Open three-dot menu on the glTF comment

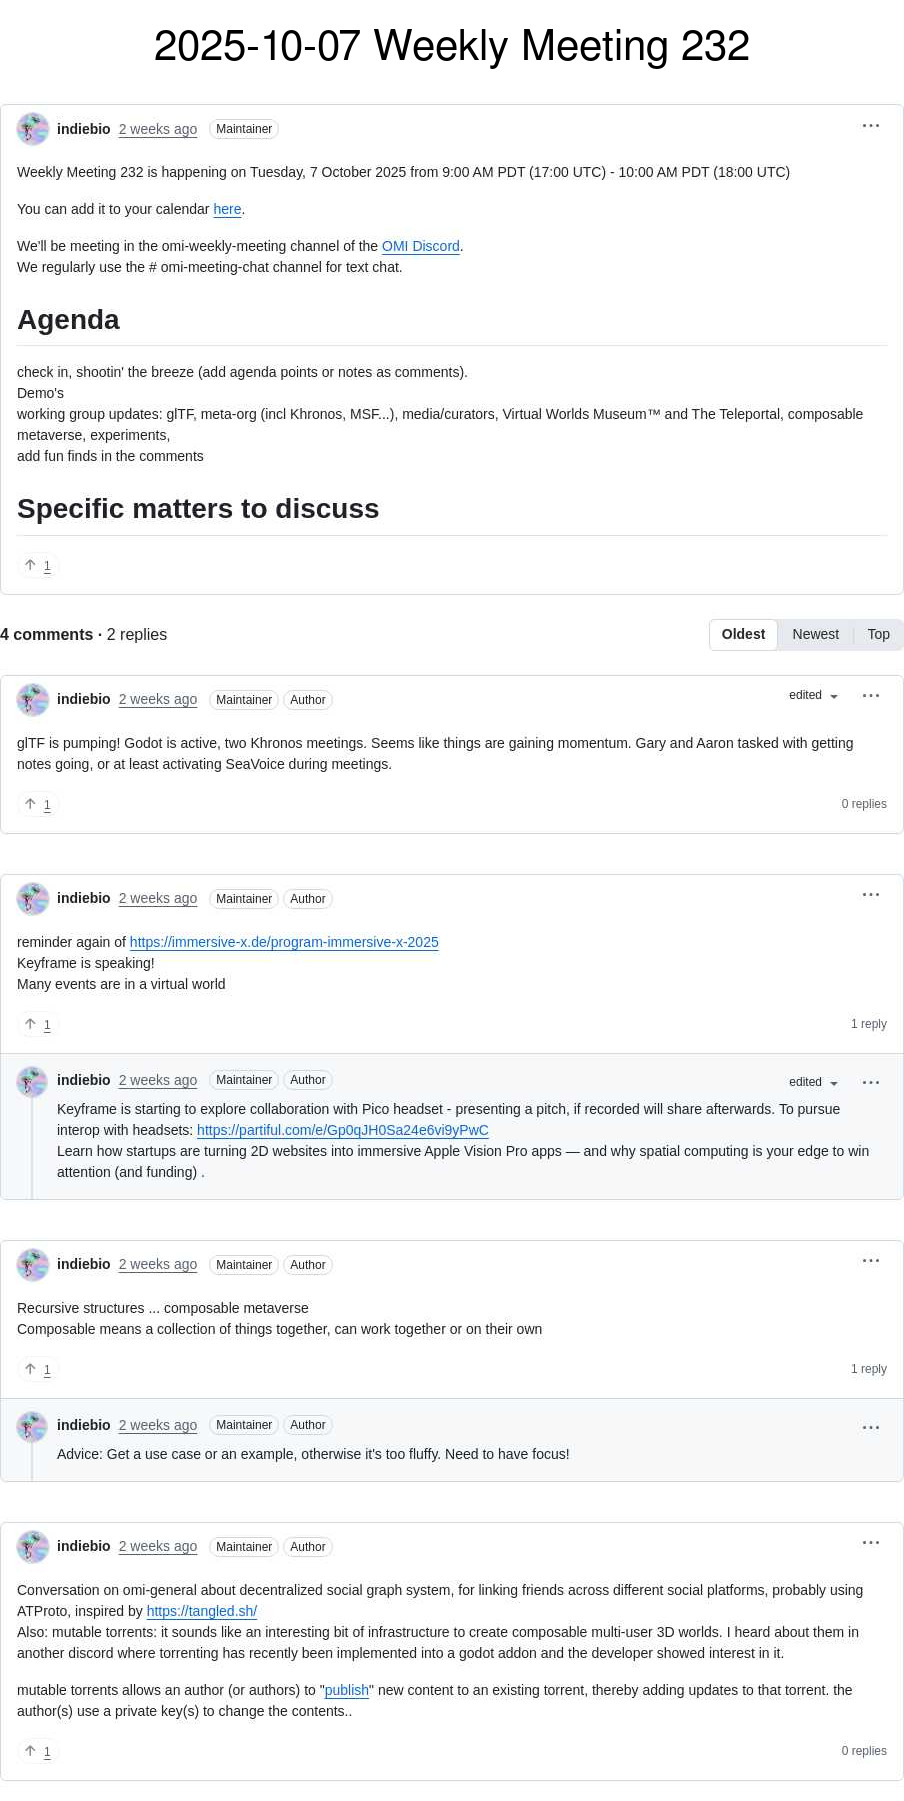[x=870, y=696]
